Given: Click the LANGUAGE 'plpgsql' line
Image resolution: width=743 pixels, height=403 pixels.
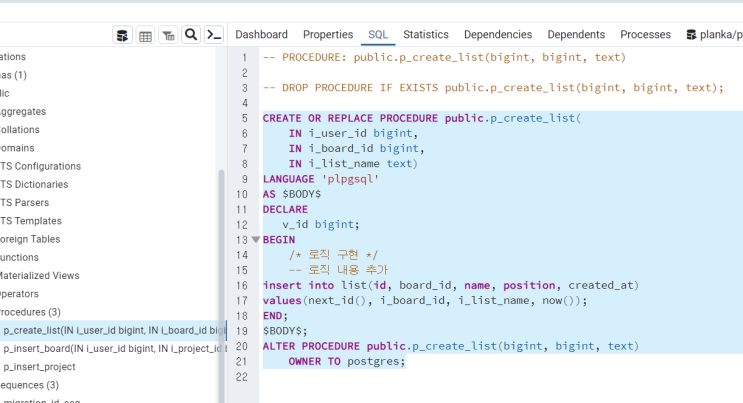Looking at the screenshot, I should (321, 179).
